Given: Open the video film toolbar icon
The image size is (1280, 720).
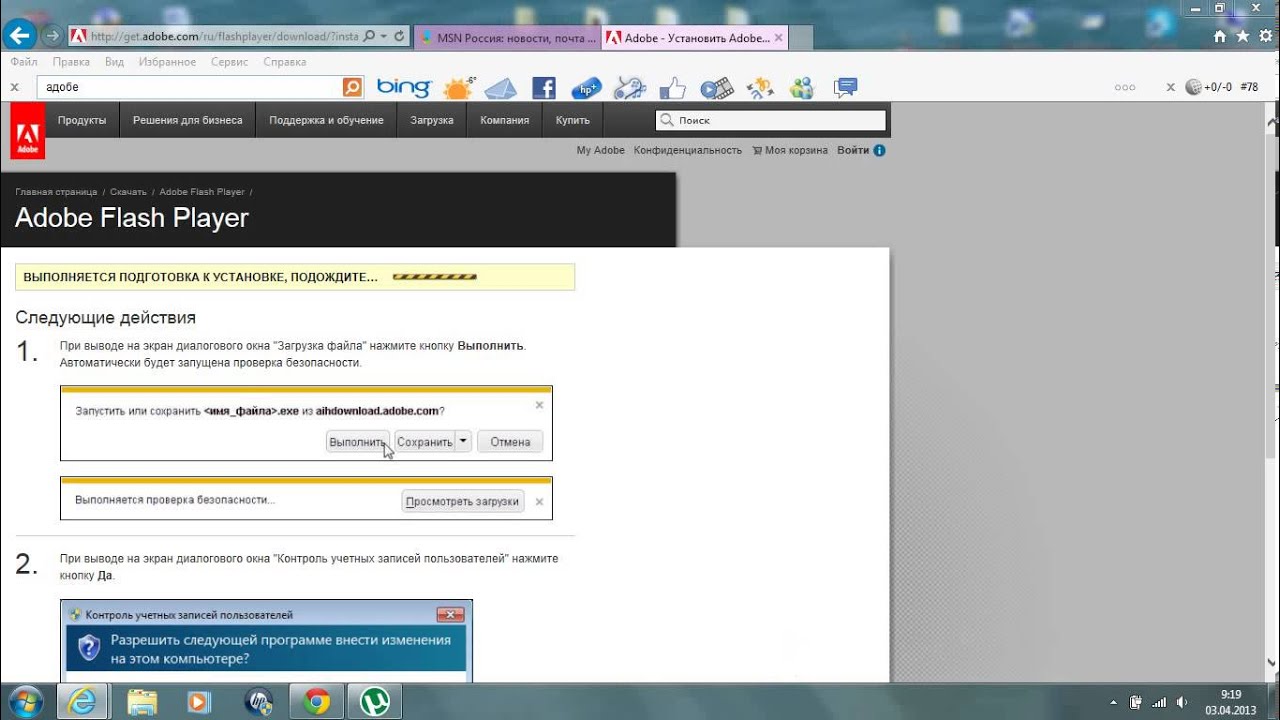Looking at the screenshot, I should coord(717,88).
